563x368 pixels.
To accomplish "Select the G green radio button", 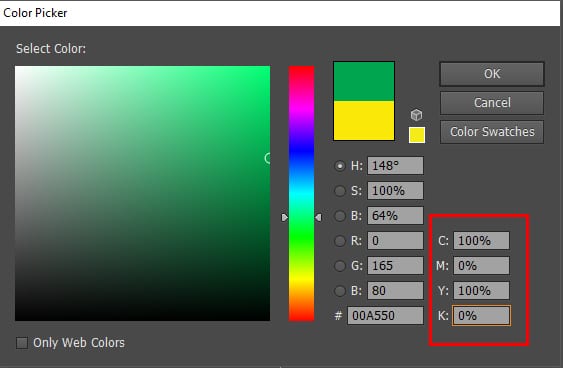I will [x=340, y=266].
